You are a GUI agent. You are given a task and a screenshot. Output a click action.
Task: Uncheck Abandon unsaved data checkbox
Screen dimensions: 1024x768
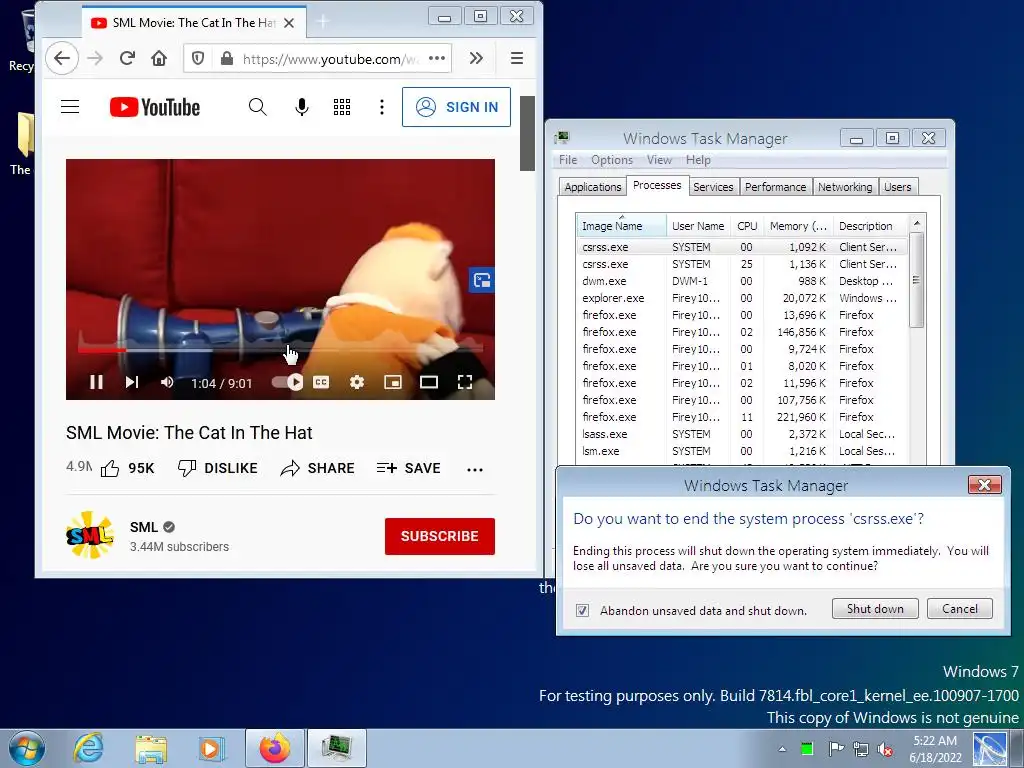(x=582, y=610)
